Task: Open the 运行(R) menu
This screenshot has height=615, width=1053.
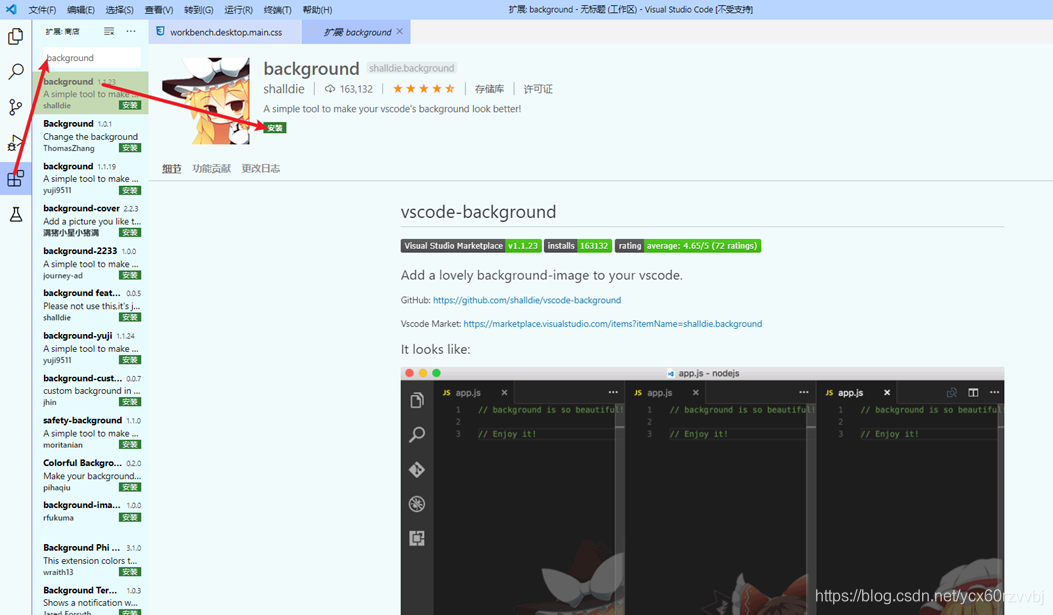Action: click(x=238, y=9)
